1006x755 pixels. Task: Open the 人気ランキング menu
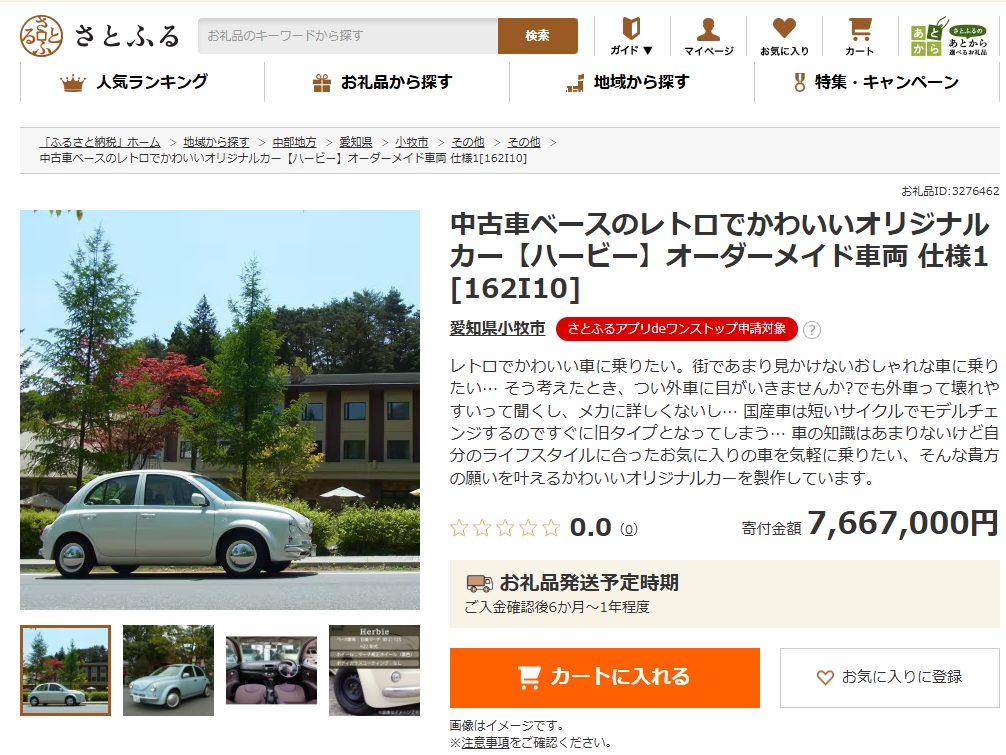pos(142,83)
